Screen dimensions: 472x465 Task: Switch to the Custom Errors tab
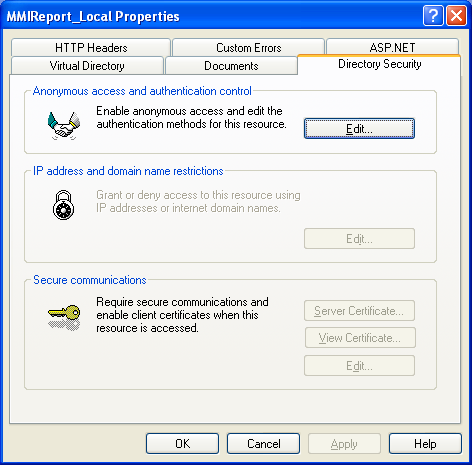click(x=248, y=47)
